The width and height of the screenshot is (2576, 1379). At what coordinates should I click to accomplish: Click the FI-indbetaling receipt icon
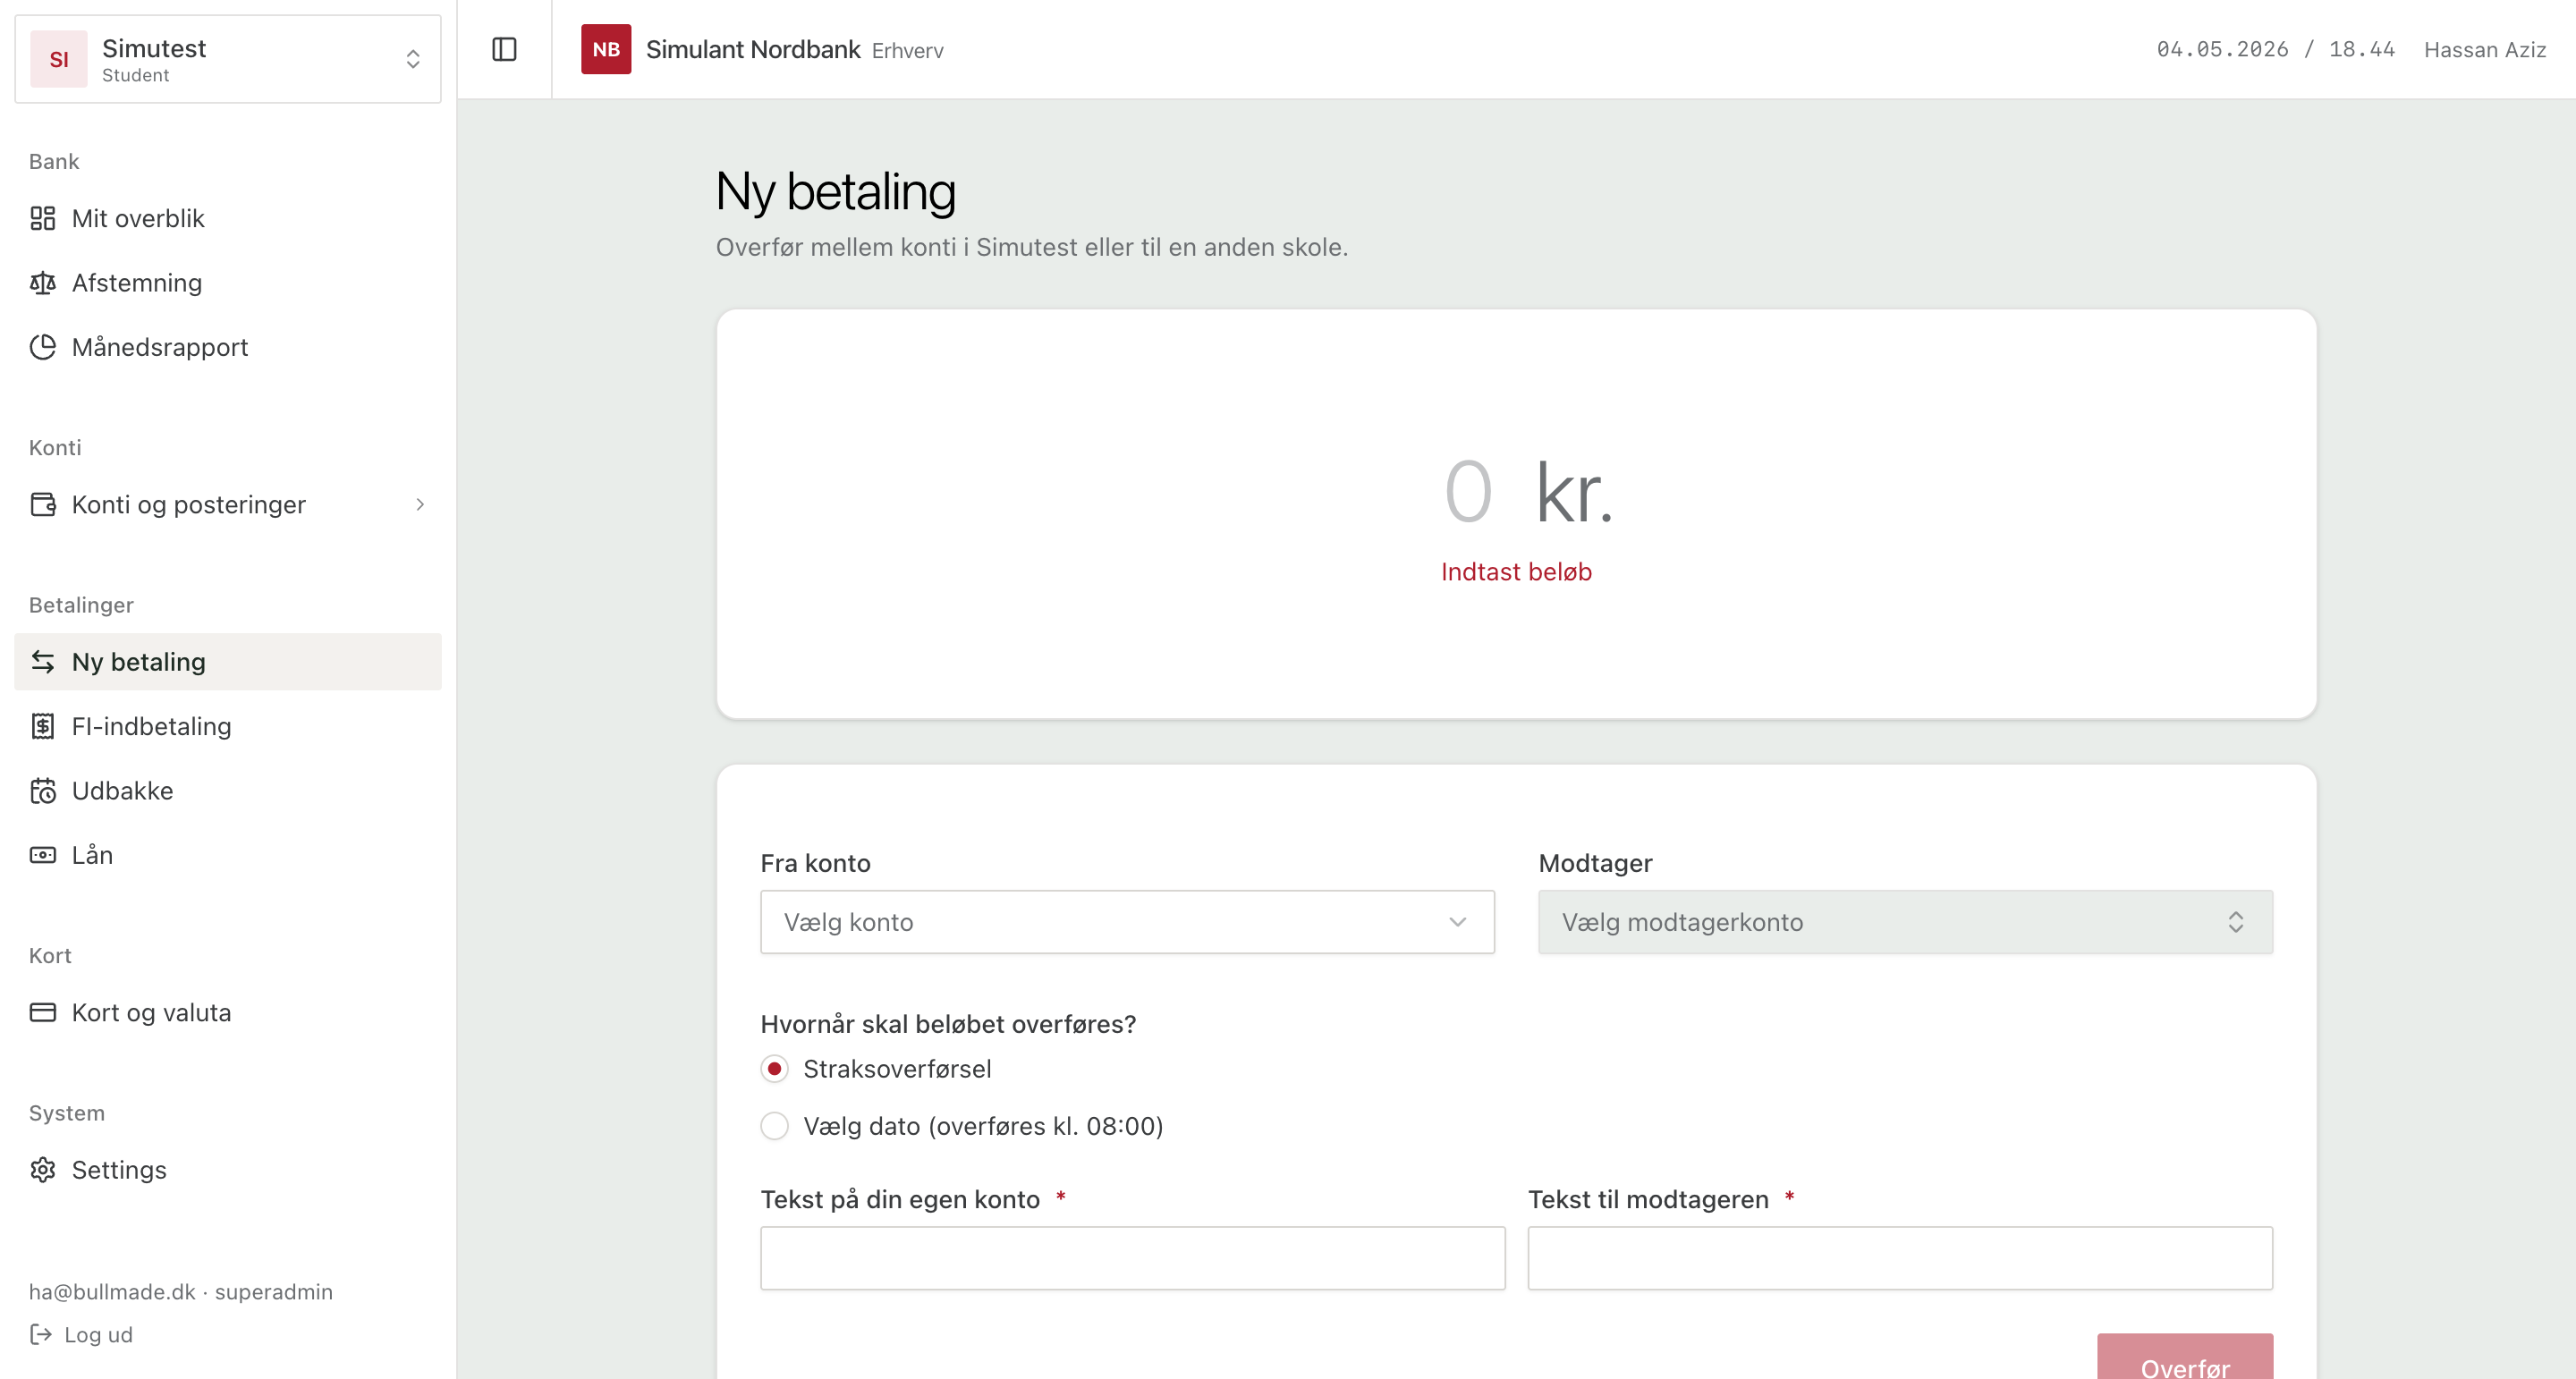click(x=42, y=726)
